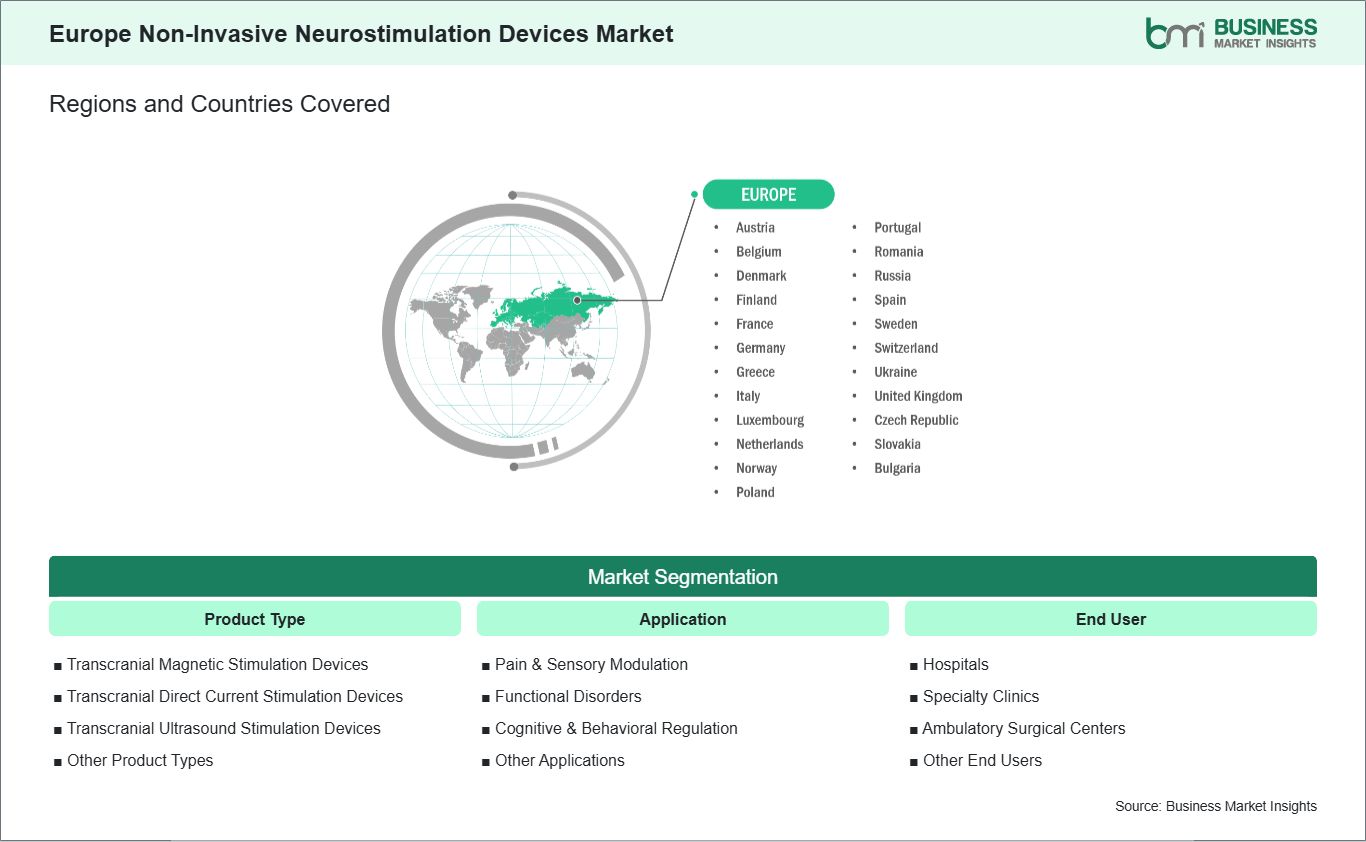Image resolution: width=1366 pixels, height=842 pixels.
Task: Select the Application segment header
Action: pyautogui.click(x=683, y=619)
